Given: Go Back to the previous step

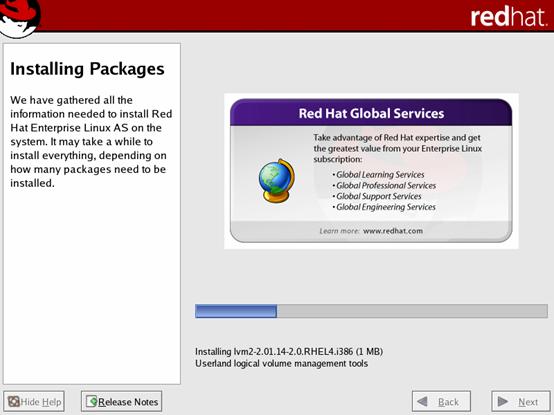Looking at the screenshot, I should point(441,402).
